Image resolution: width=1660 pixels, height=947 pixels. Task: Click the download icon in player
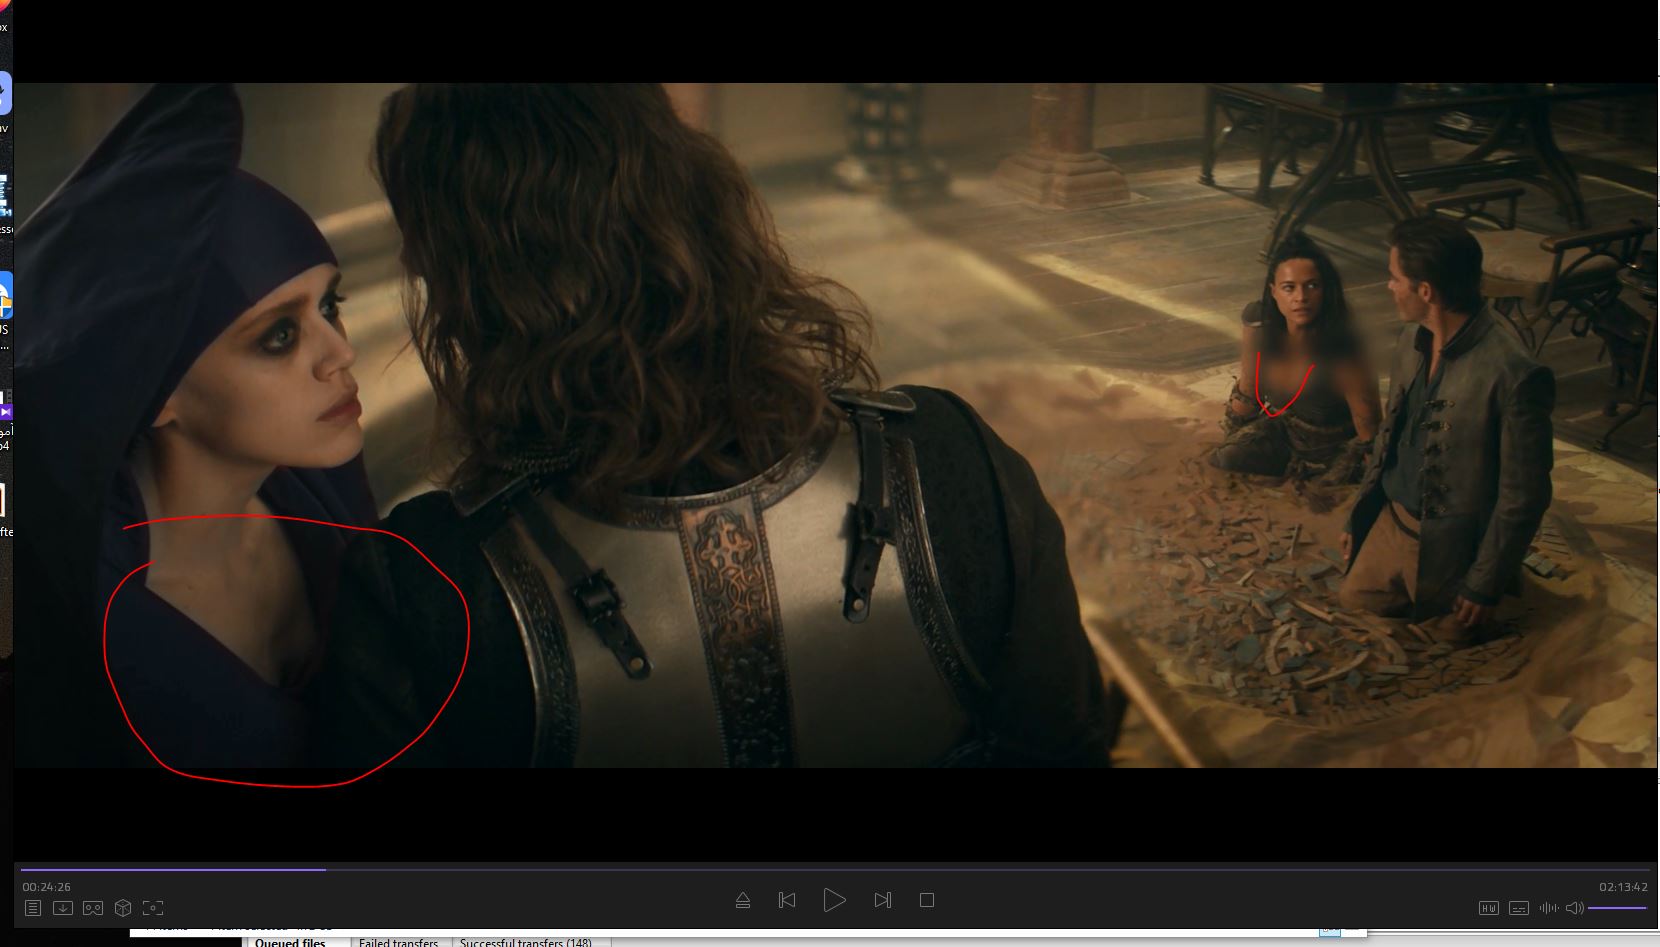62,908
